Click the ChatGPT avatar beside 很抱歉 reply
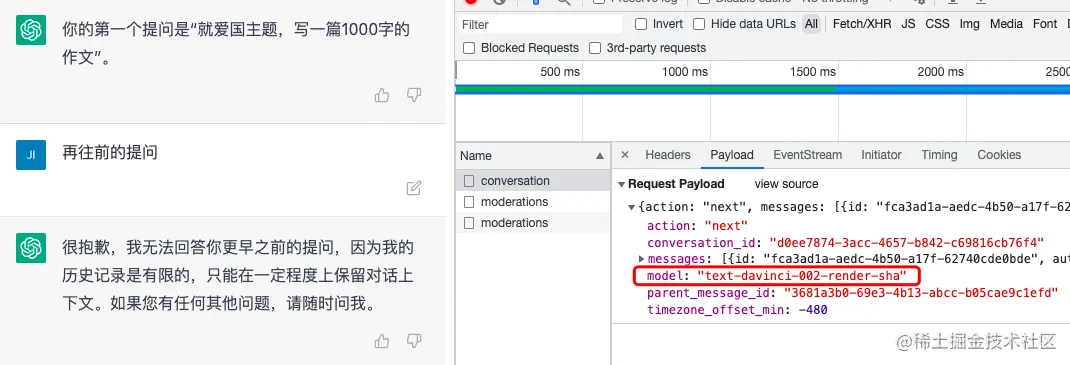Image resolution: width=1070 pixels, height=365 pixels. (31, 247)
